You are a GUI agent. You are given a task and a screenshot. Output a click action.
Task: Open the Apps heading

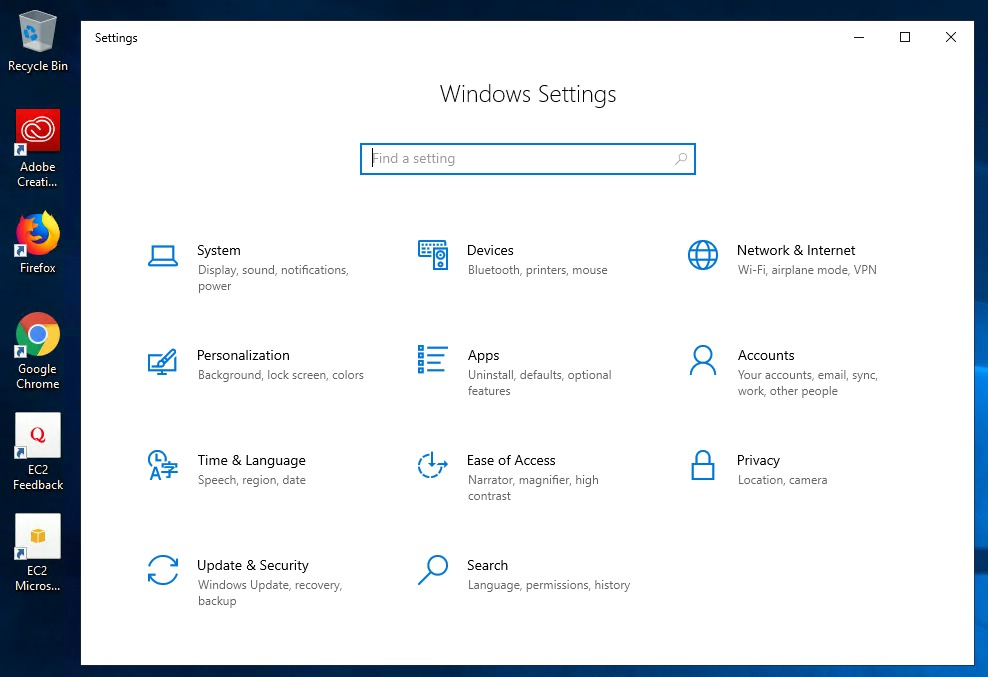click(483, 356)
